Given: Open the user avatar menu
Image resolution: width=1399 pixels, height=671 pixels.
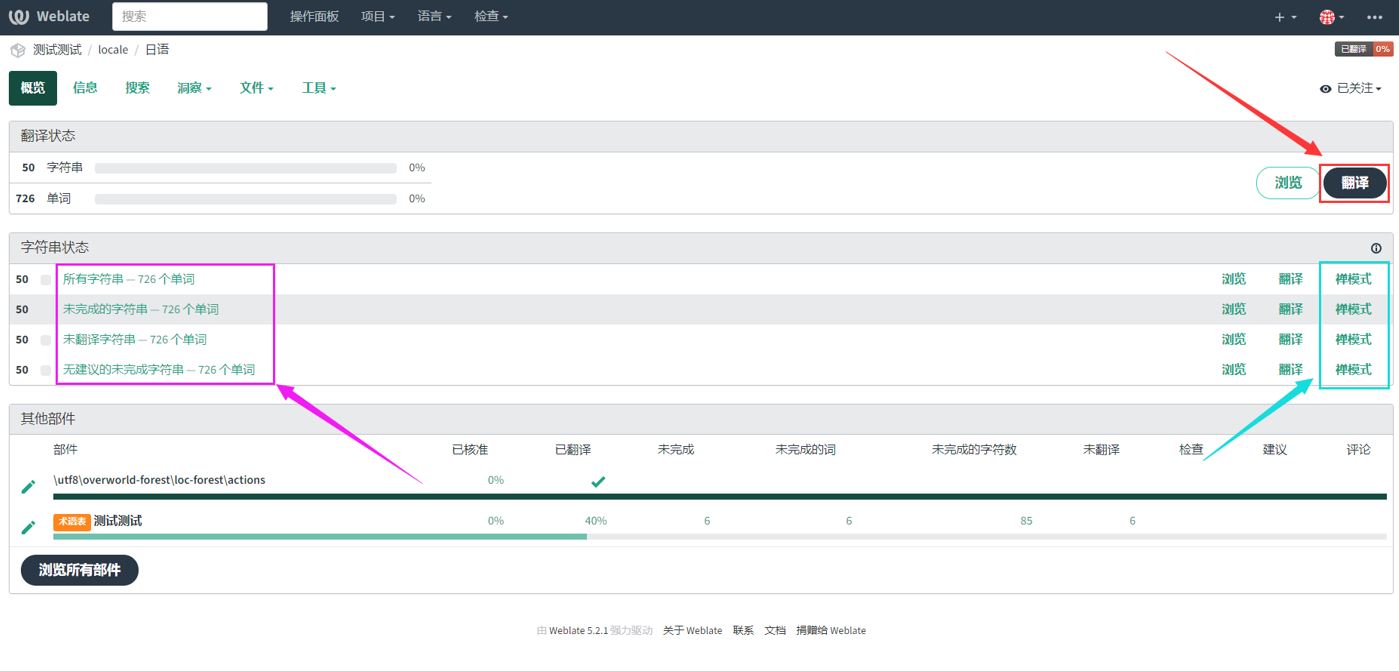Looking at the screenshot, I should point(1330,17).
